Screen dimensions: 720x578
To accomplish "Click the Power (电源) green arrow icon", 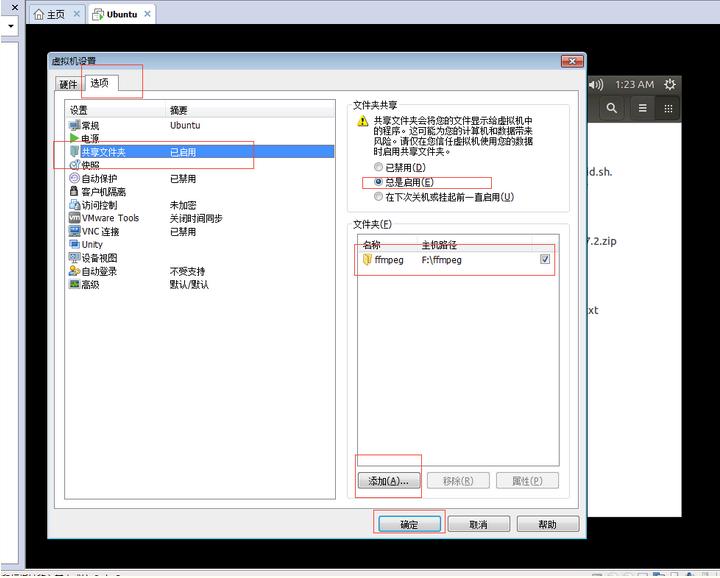I will click(x=74, y=138).
